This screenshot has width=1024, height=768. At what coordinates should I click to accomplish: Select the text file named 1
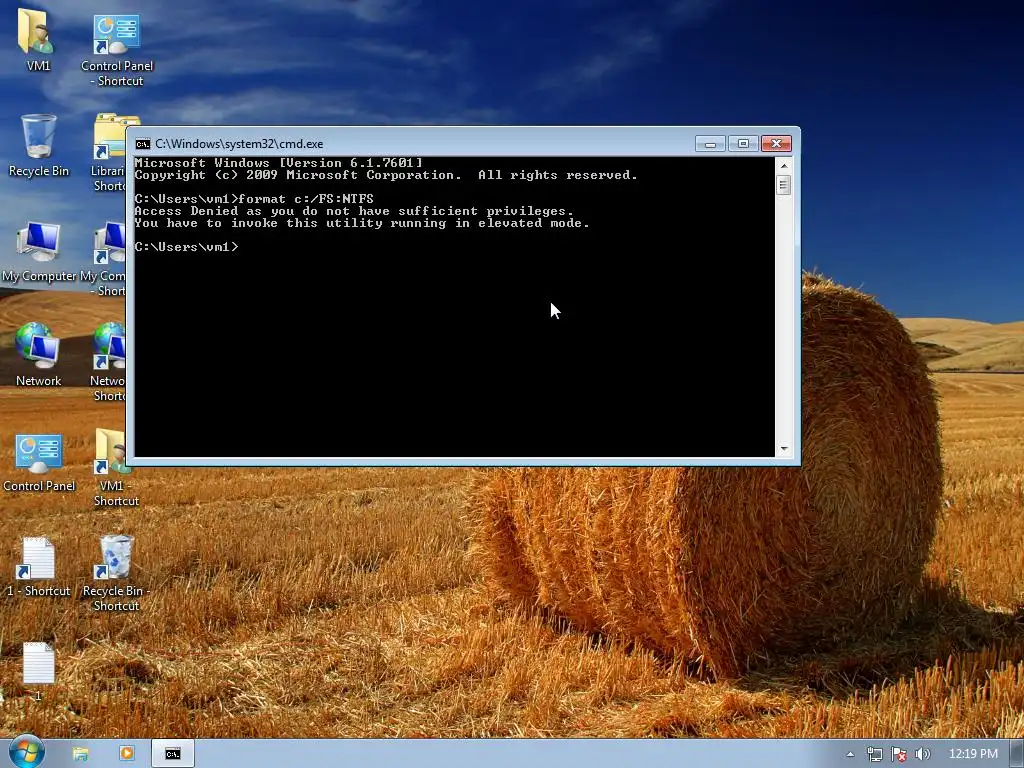click(x=38, y=671)
